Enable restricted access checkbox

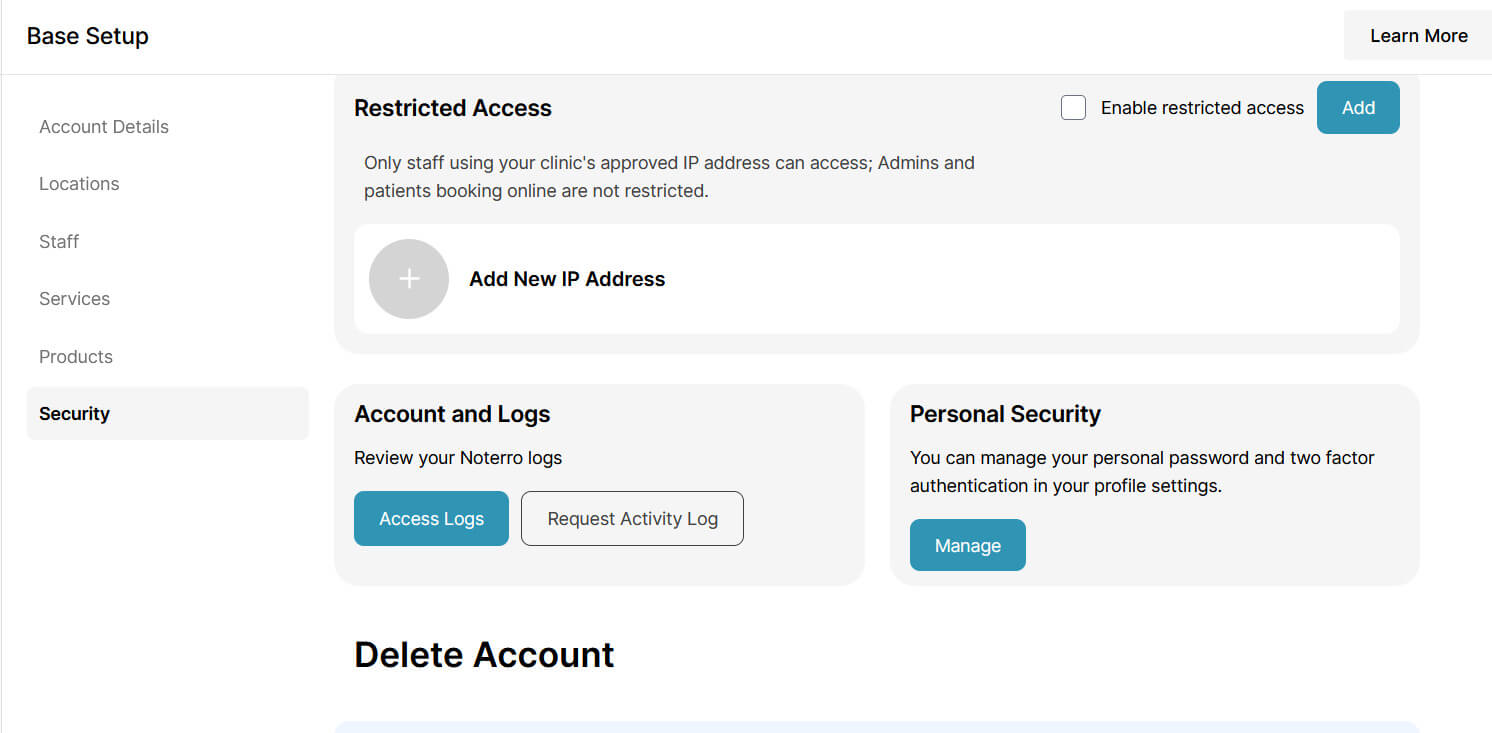1073,107
